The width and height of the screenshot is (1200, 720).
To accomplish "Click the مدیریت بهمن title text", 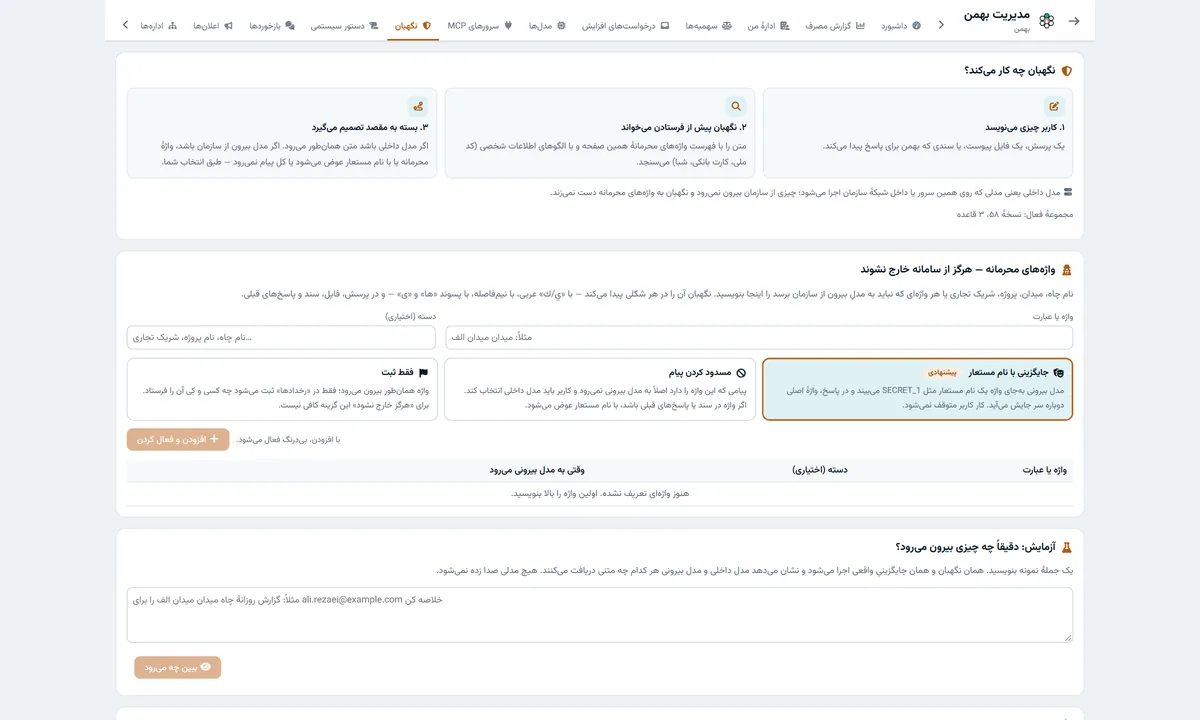I will pyautogui.click(x=995, y=15).
